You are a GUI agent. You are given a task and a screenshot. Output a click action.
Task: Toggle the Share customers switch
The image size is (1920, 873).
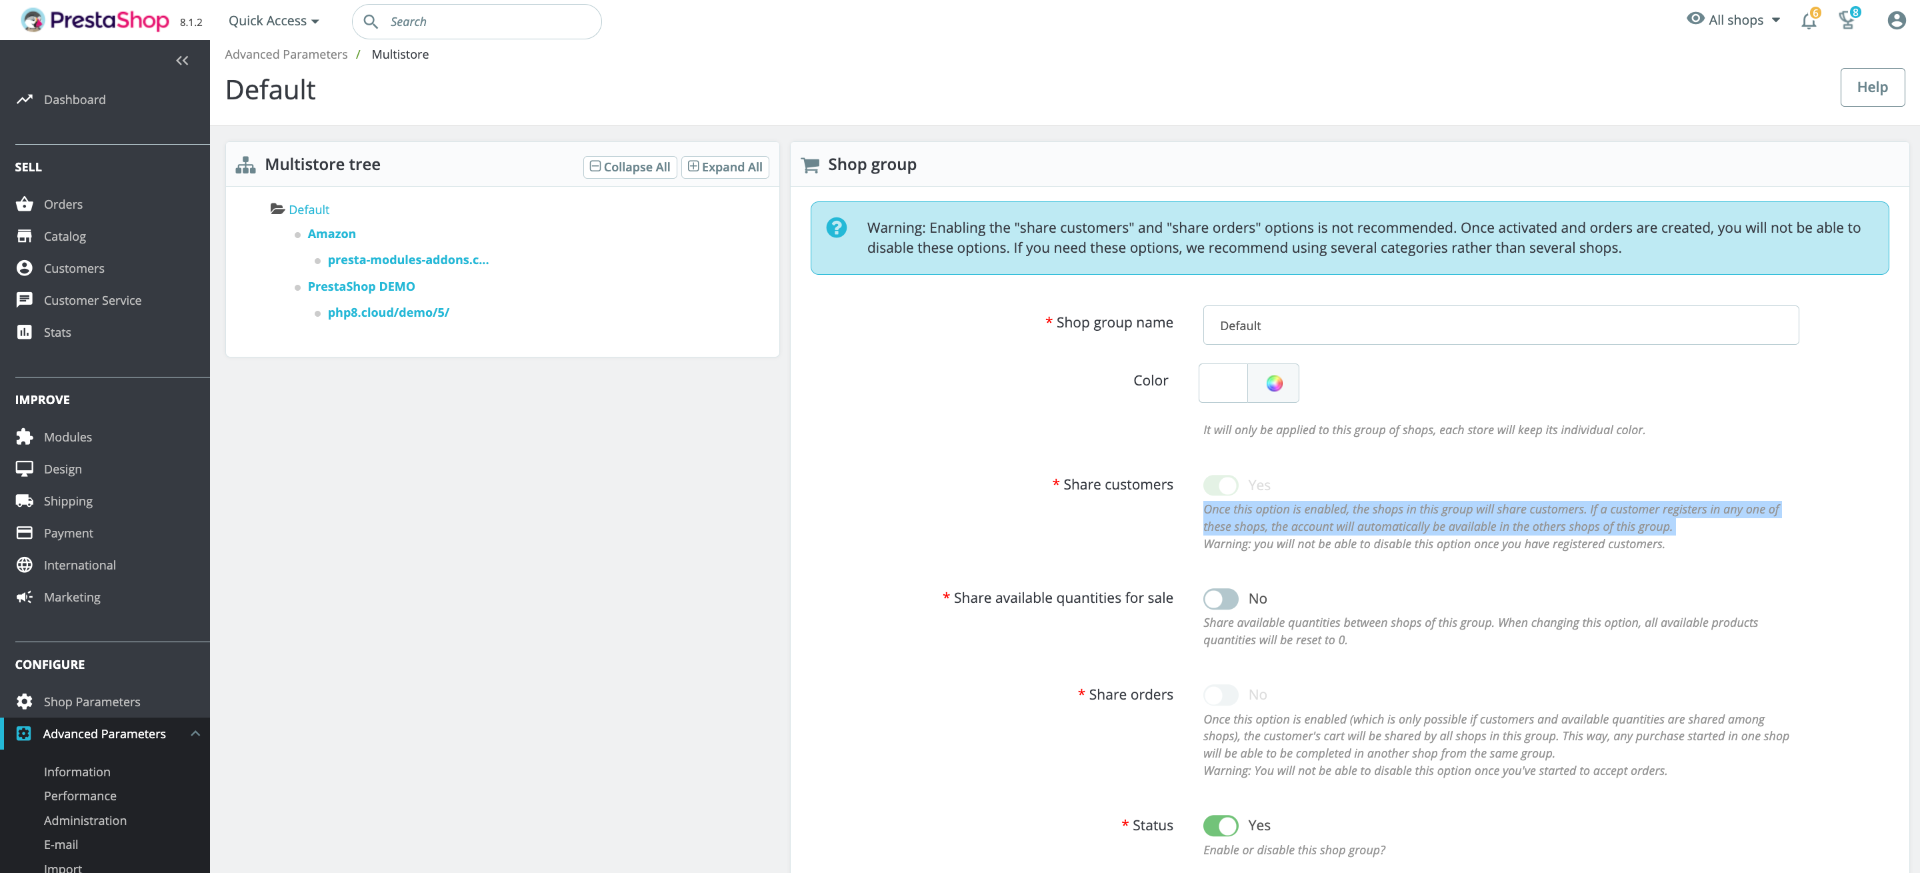(x=1221, y=486)
